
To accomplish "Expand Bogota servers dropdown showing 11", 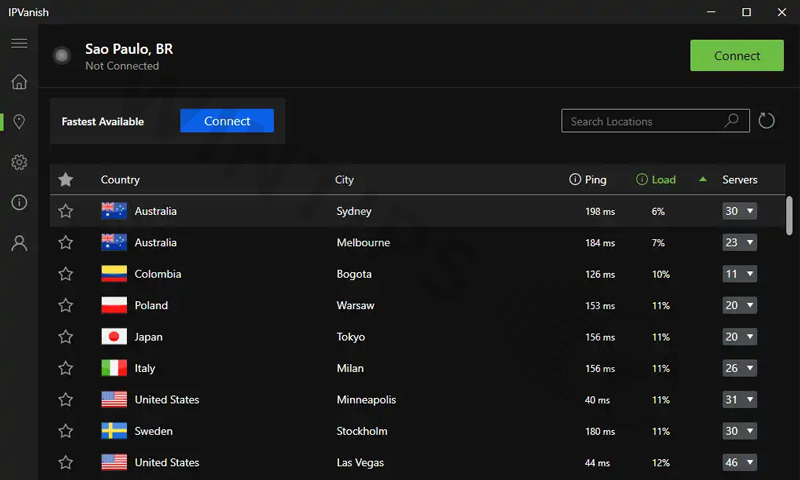I will 739,274.
